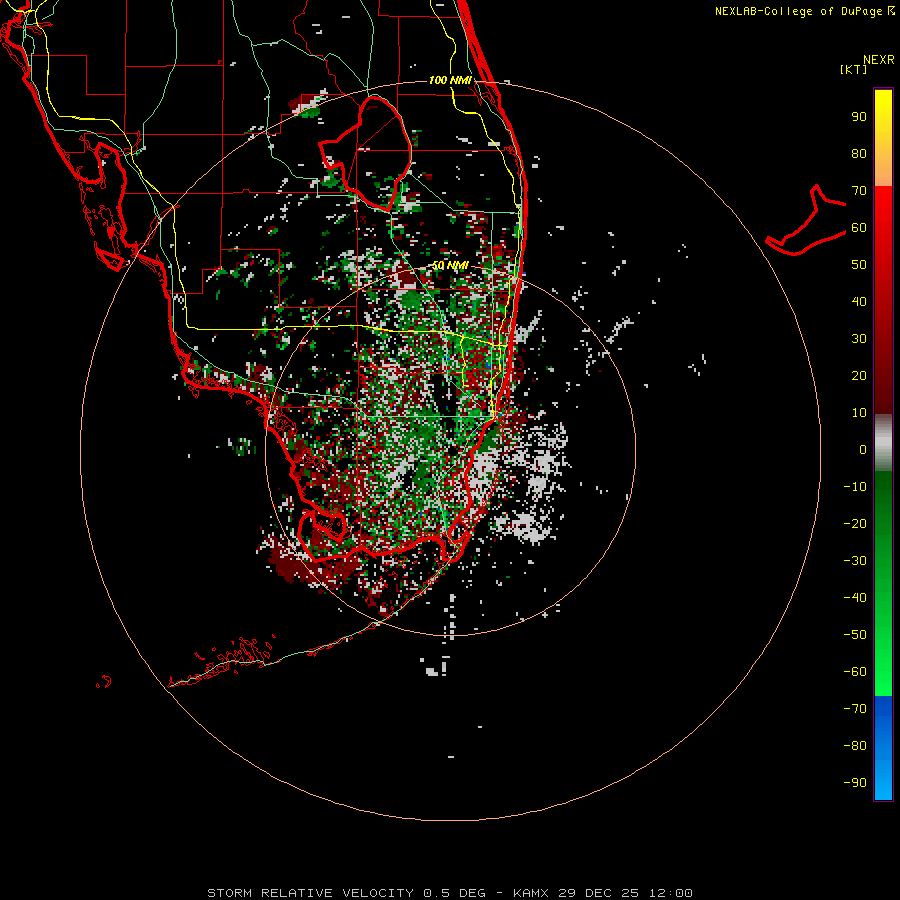The width and height of the screenshot is (900, 900).
Task: Click the NEXR product label
Action: pyautogui.click(x=879, y=60)
